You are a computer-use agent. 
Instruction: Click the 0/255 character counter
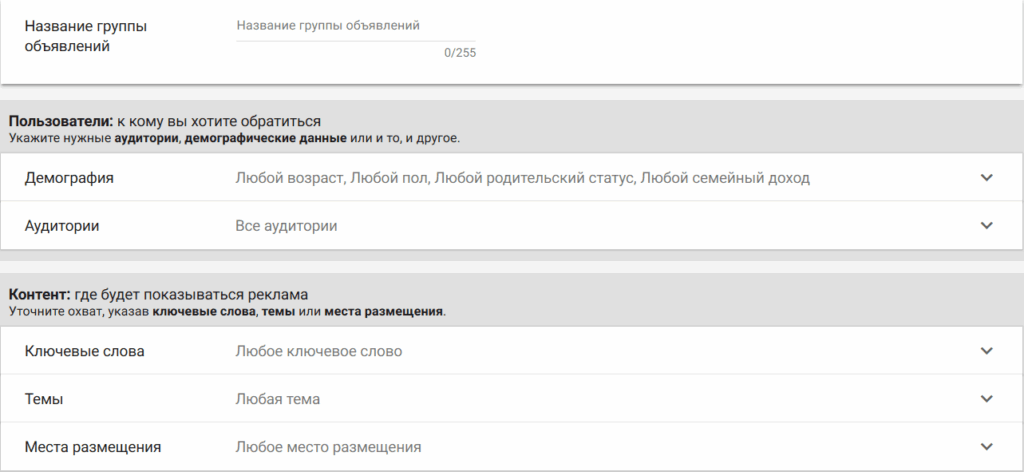coord(460,52)
